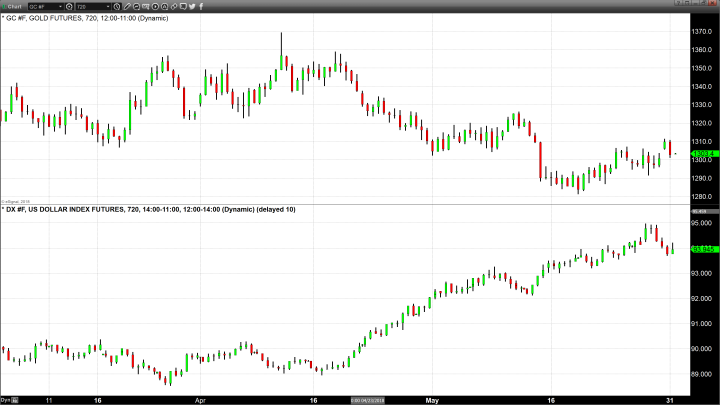Open the GC #F symbol dropdown
720x405 pixels.
pyautogui.click(x=48, y=6)
